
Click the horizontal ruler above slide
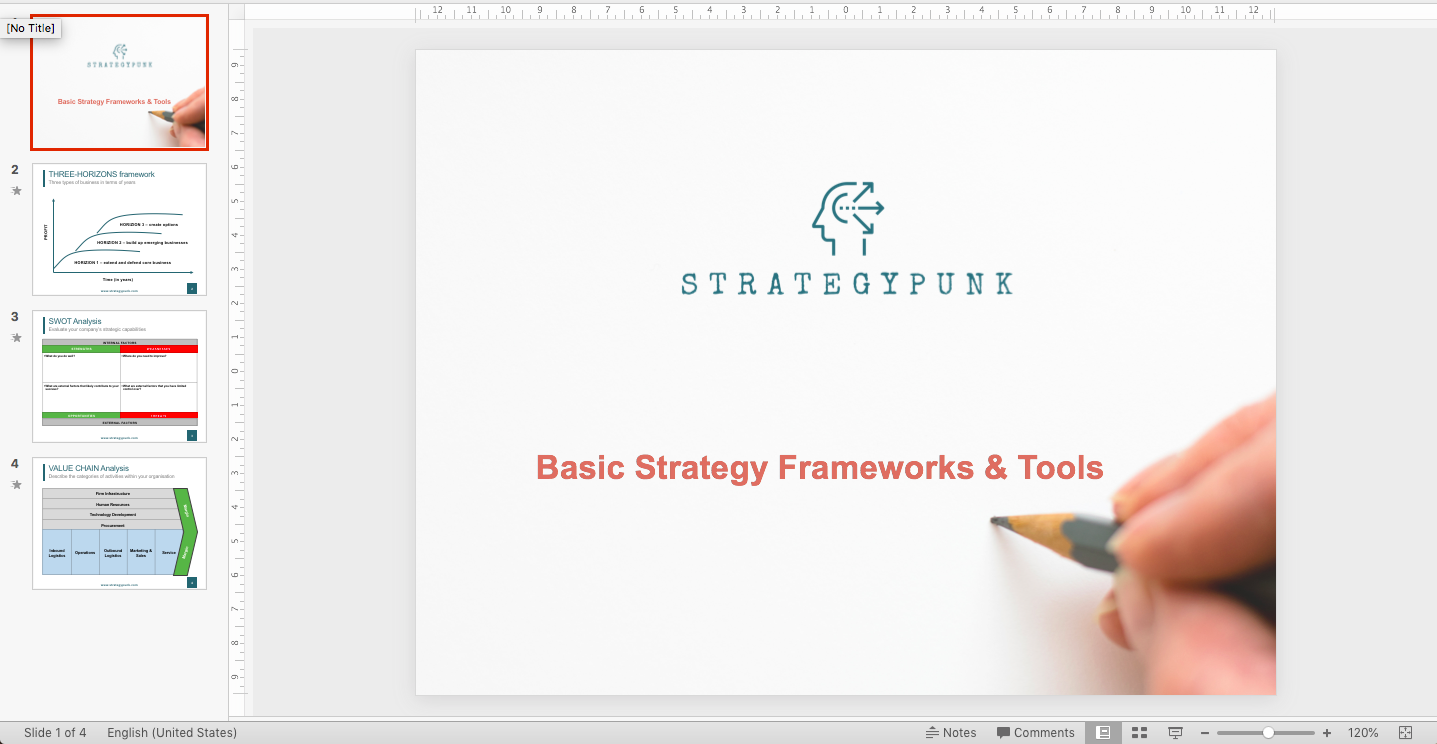[x=845, y=12]
